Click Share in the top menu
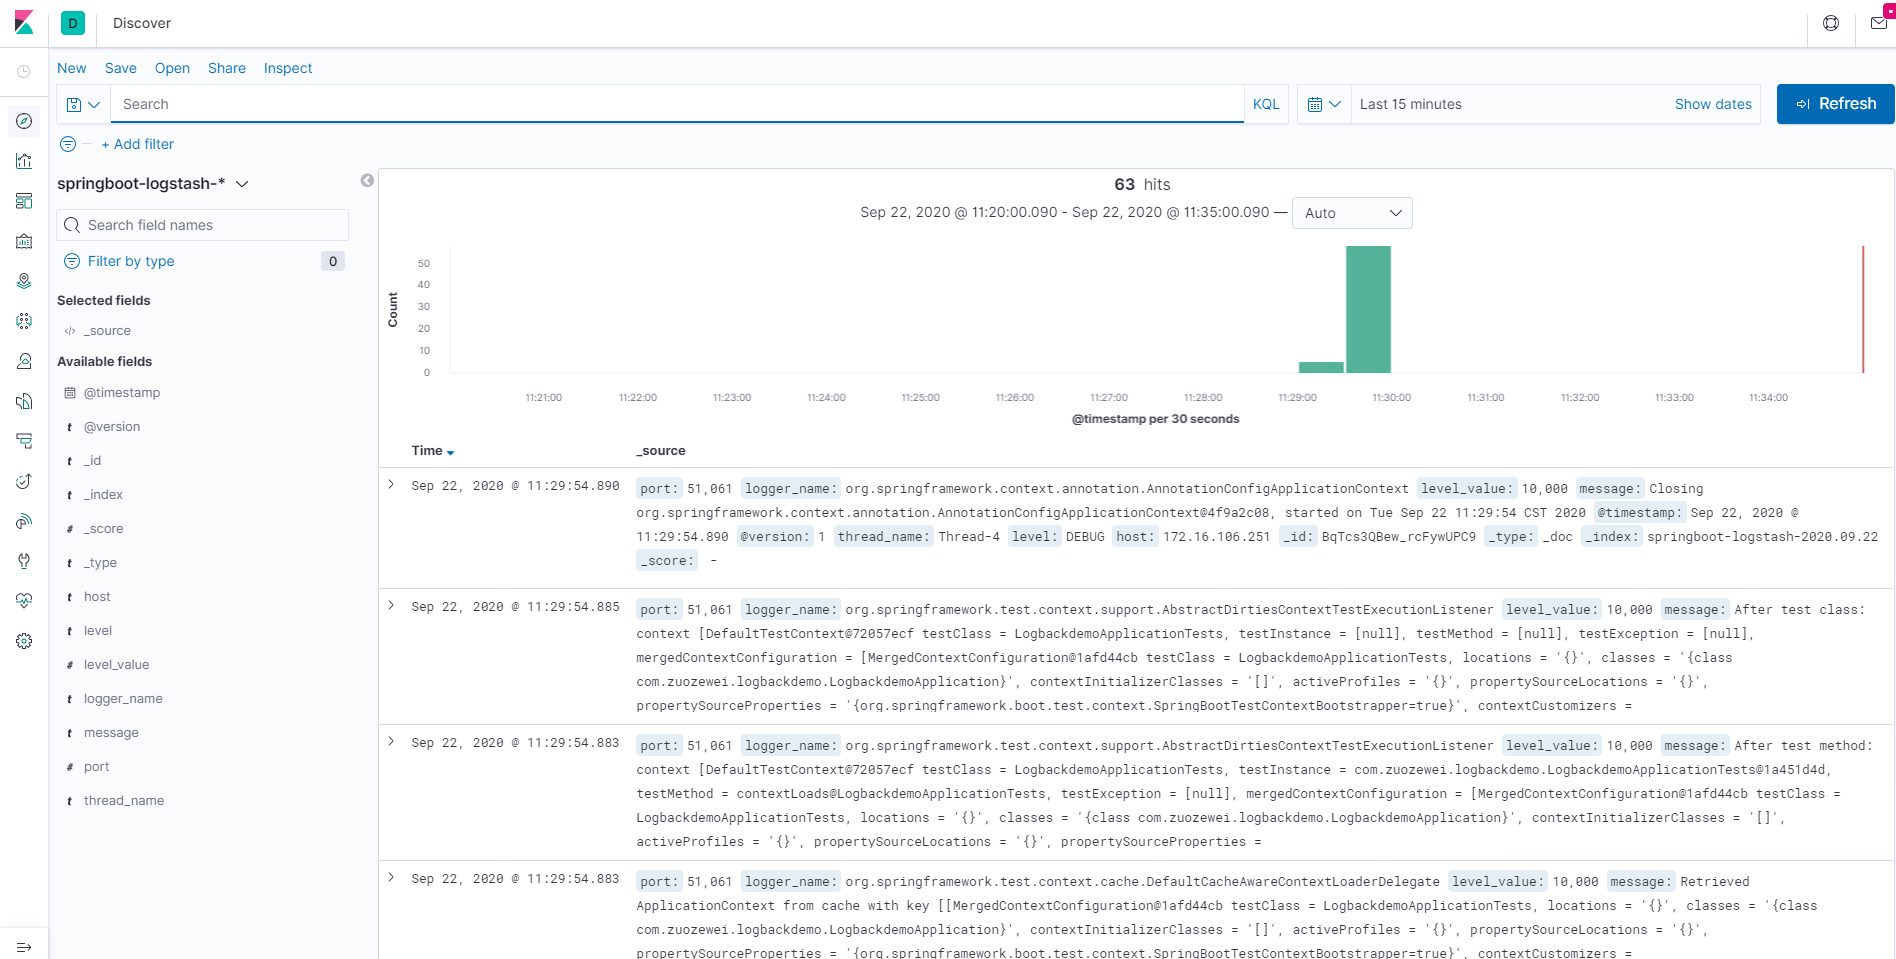Viewport: 1896px width, 959px height. click(x=227, y=68)
